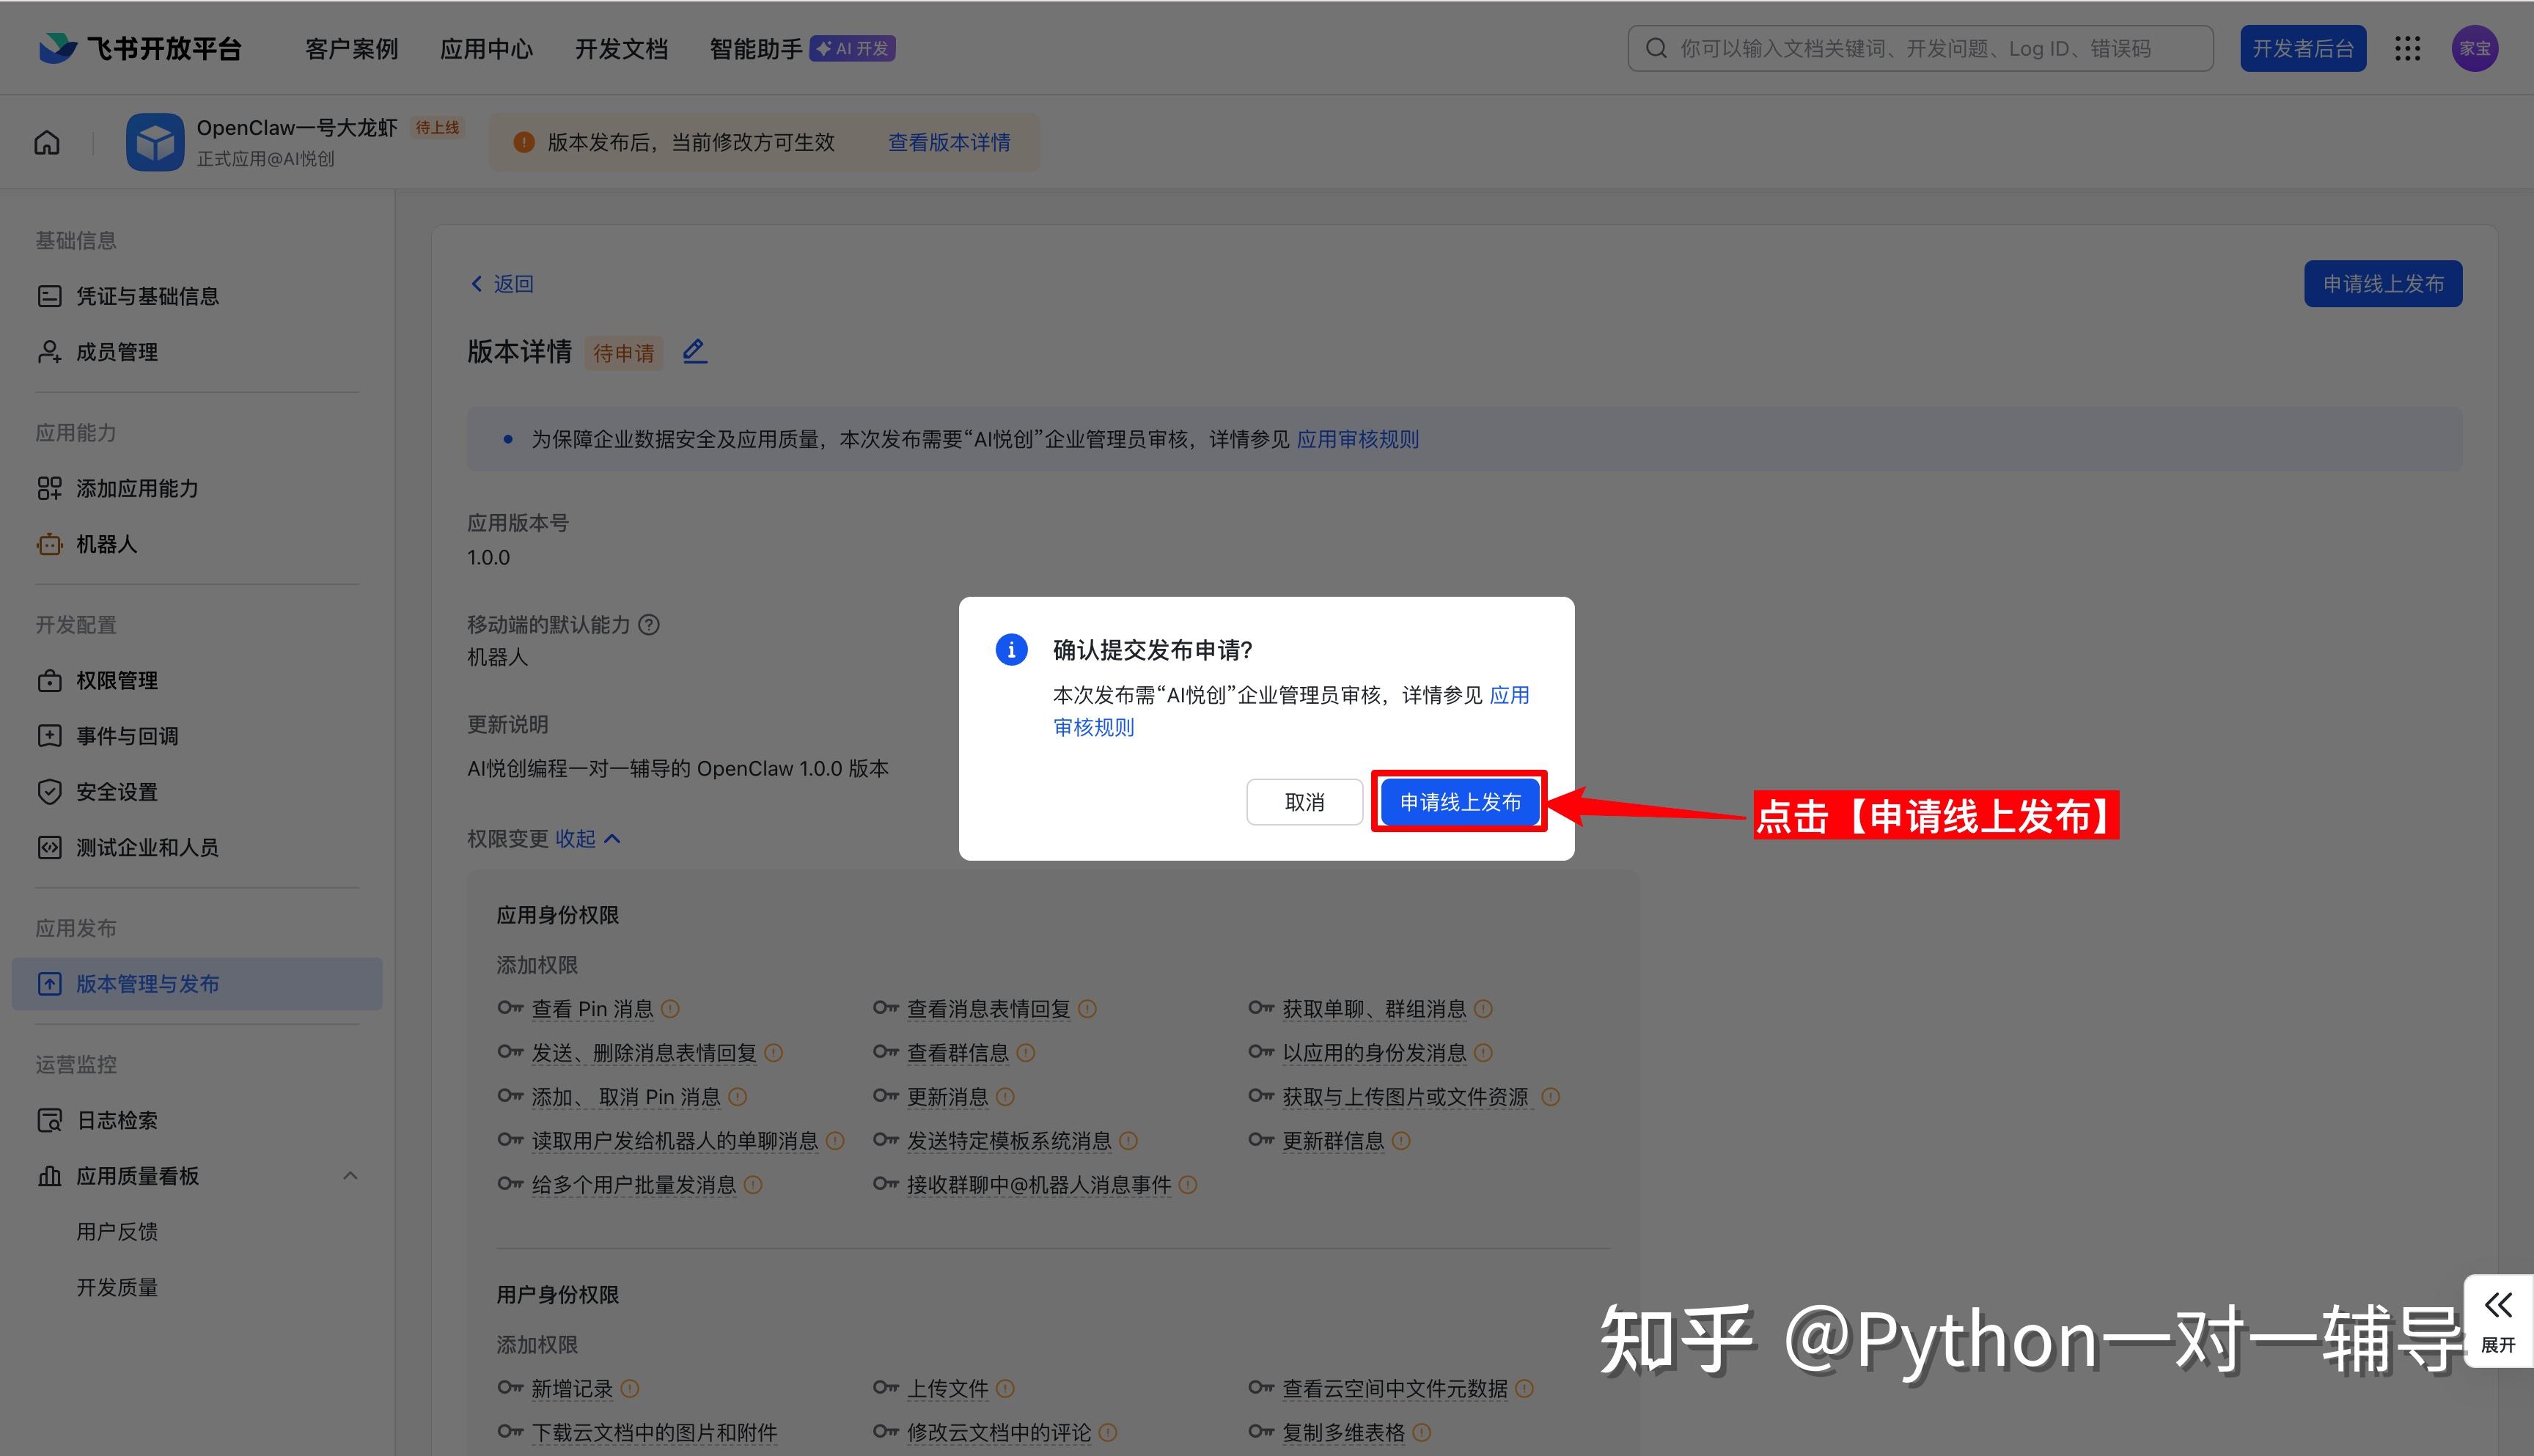Open the nine-dot app grid icon

[2408, 48]
